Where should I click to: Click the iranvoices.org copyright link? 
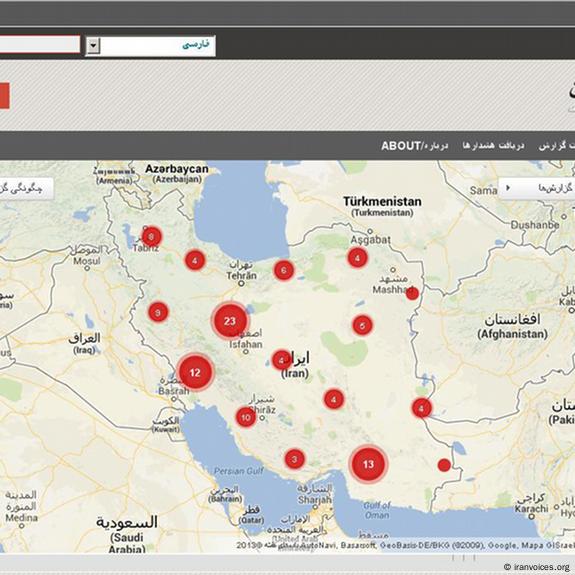[x=538, y=567]
